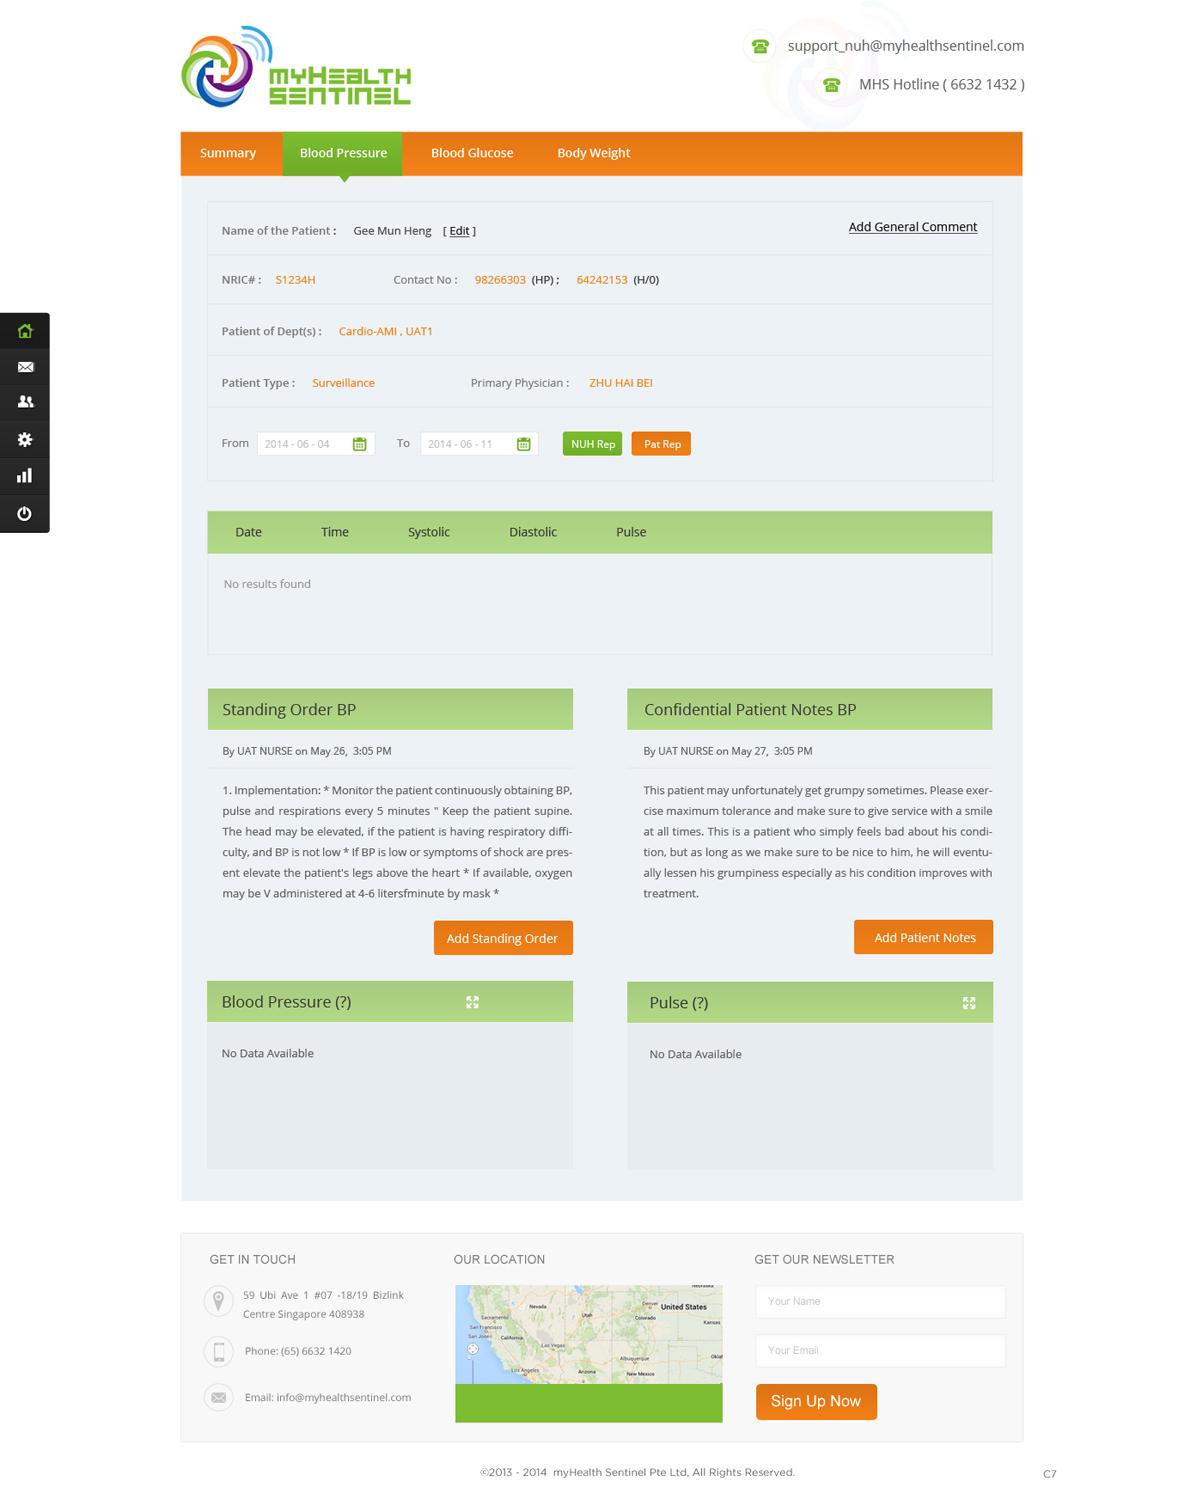The image size is (1203, 1500).
Task: Click the Pulse column header
Action: 631,532
